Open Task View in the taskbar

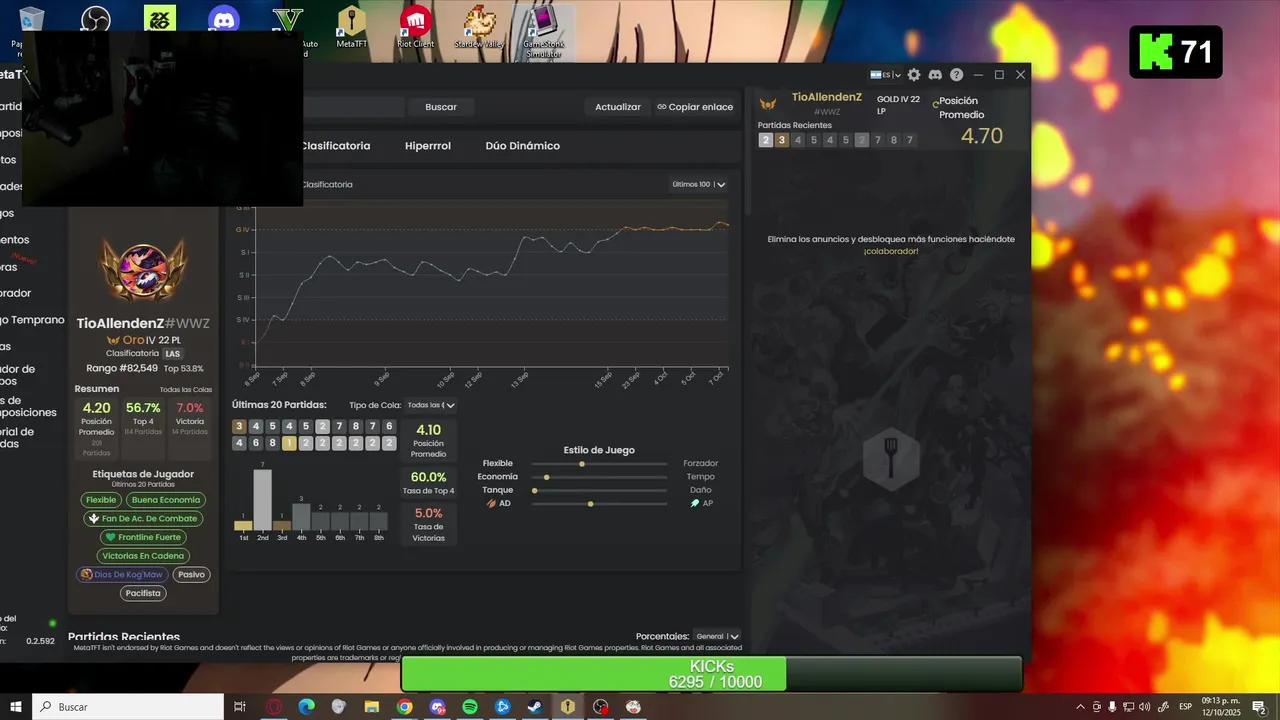[240, 707]
